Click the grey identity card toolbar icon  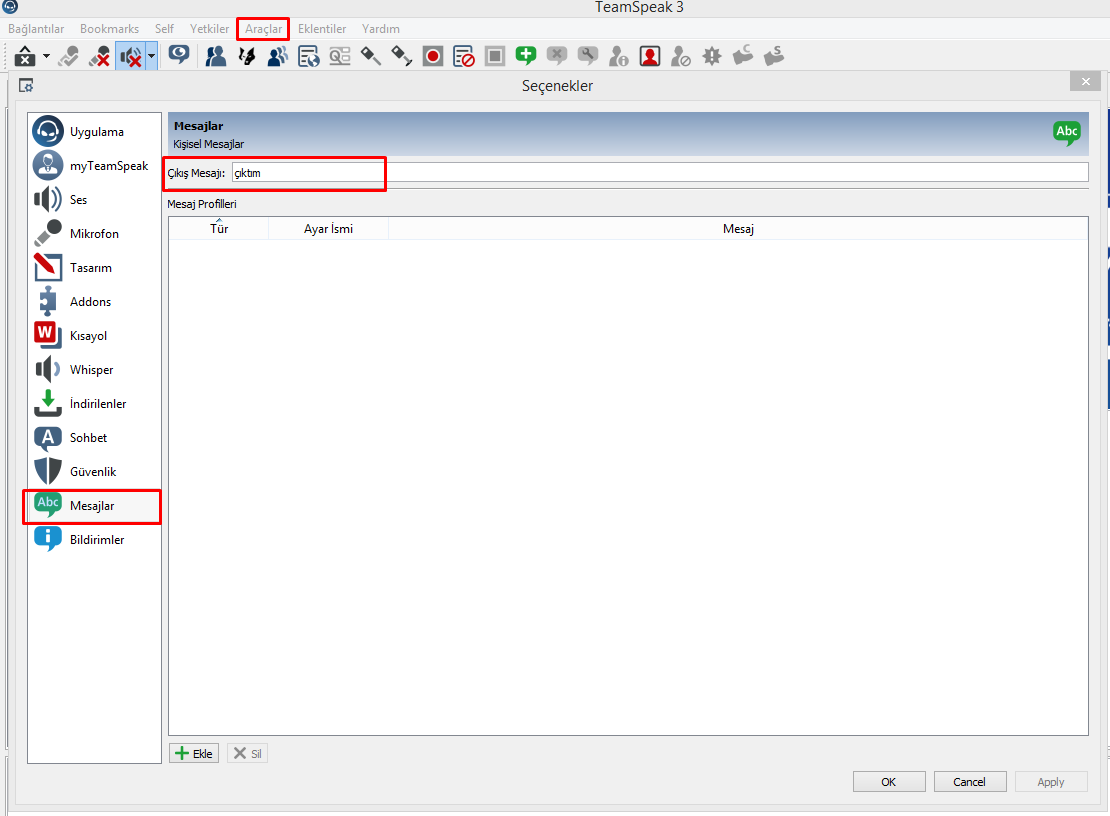(x=340, y=56)
